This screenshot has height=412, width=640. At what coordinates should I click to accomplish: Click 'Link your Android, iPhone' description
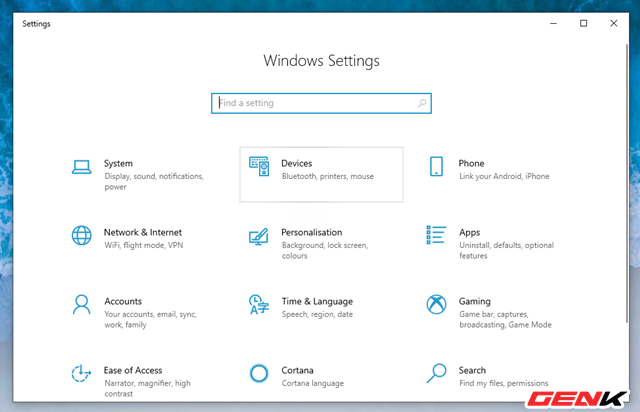point(504,176)
